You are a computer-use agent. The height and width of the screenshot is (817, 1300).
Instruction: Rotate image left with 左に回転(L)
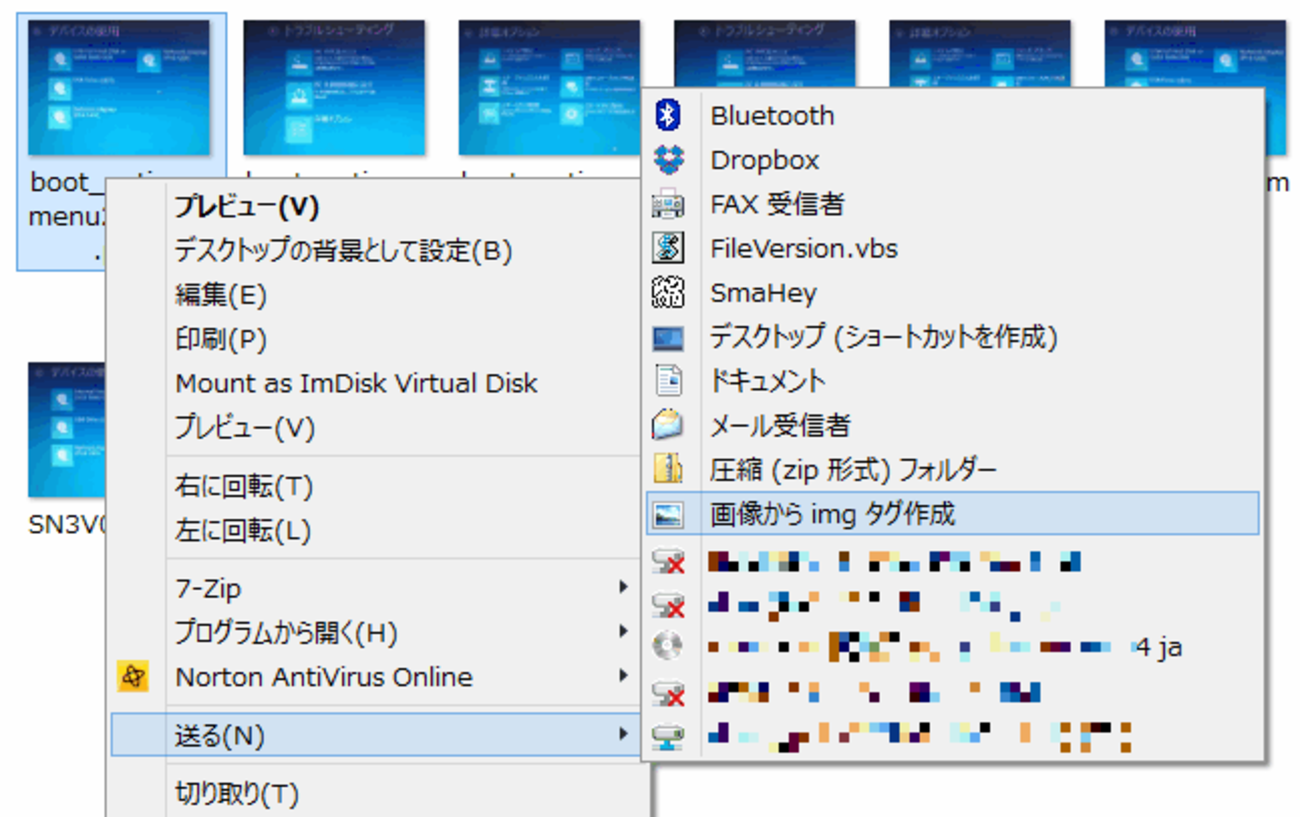[243, 531]
